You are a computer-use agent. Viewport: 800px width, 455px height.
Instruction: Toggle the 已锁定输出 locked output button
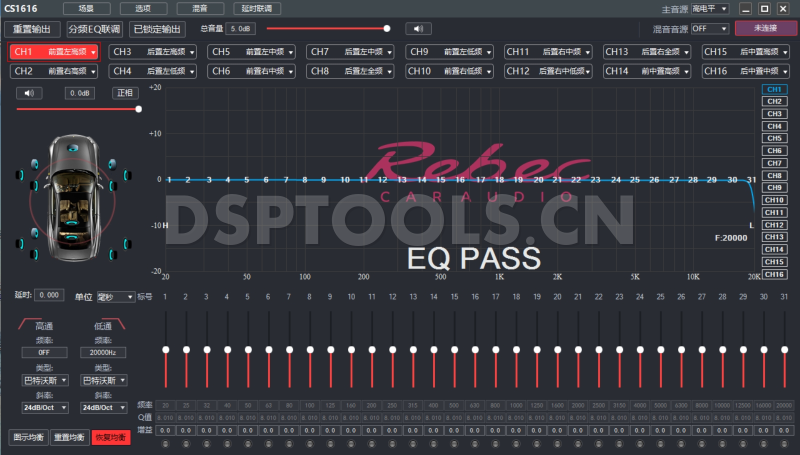158,29
